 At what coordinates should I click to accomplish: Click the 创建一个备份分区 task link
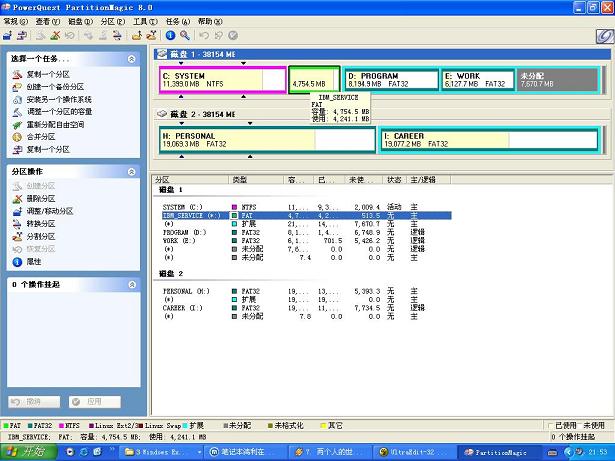[54, 87]
